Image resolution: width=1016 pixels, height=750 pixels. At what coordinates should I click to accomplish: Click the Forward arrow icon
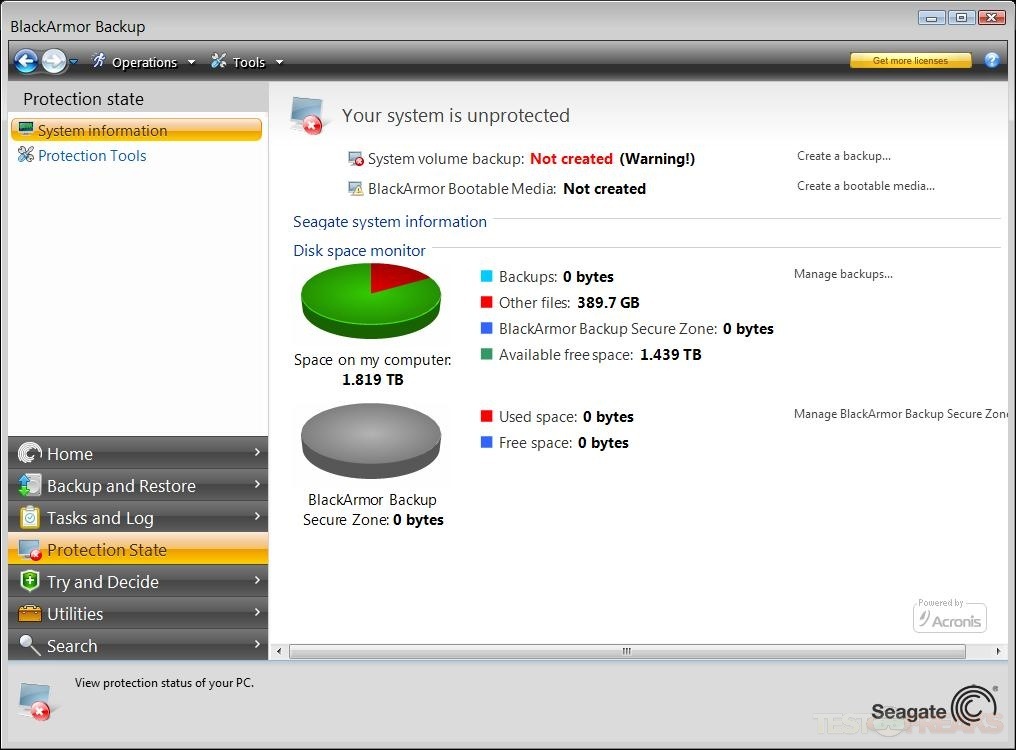[54, 61]
